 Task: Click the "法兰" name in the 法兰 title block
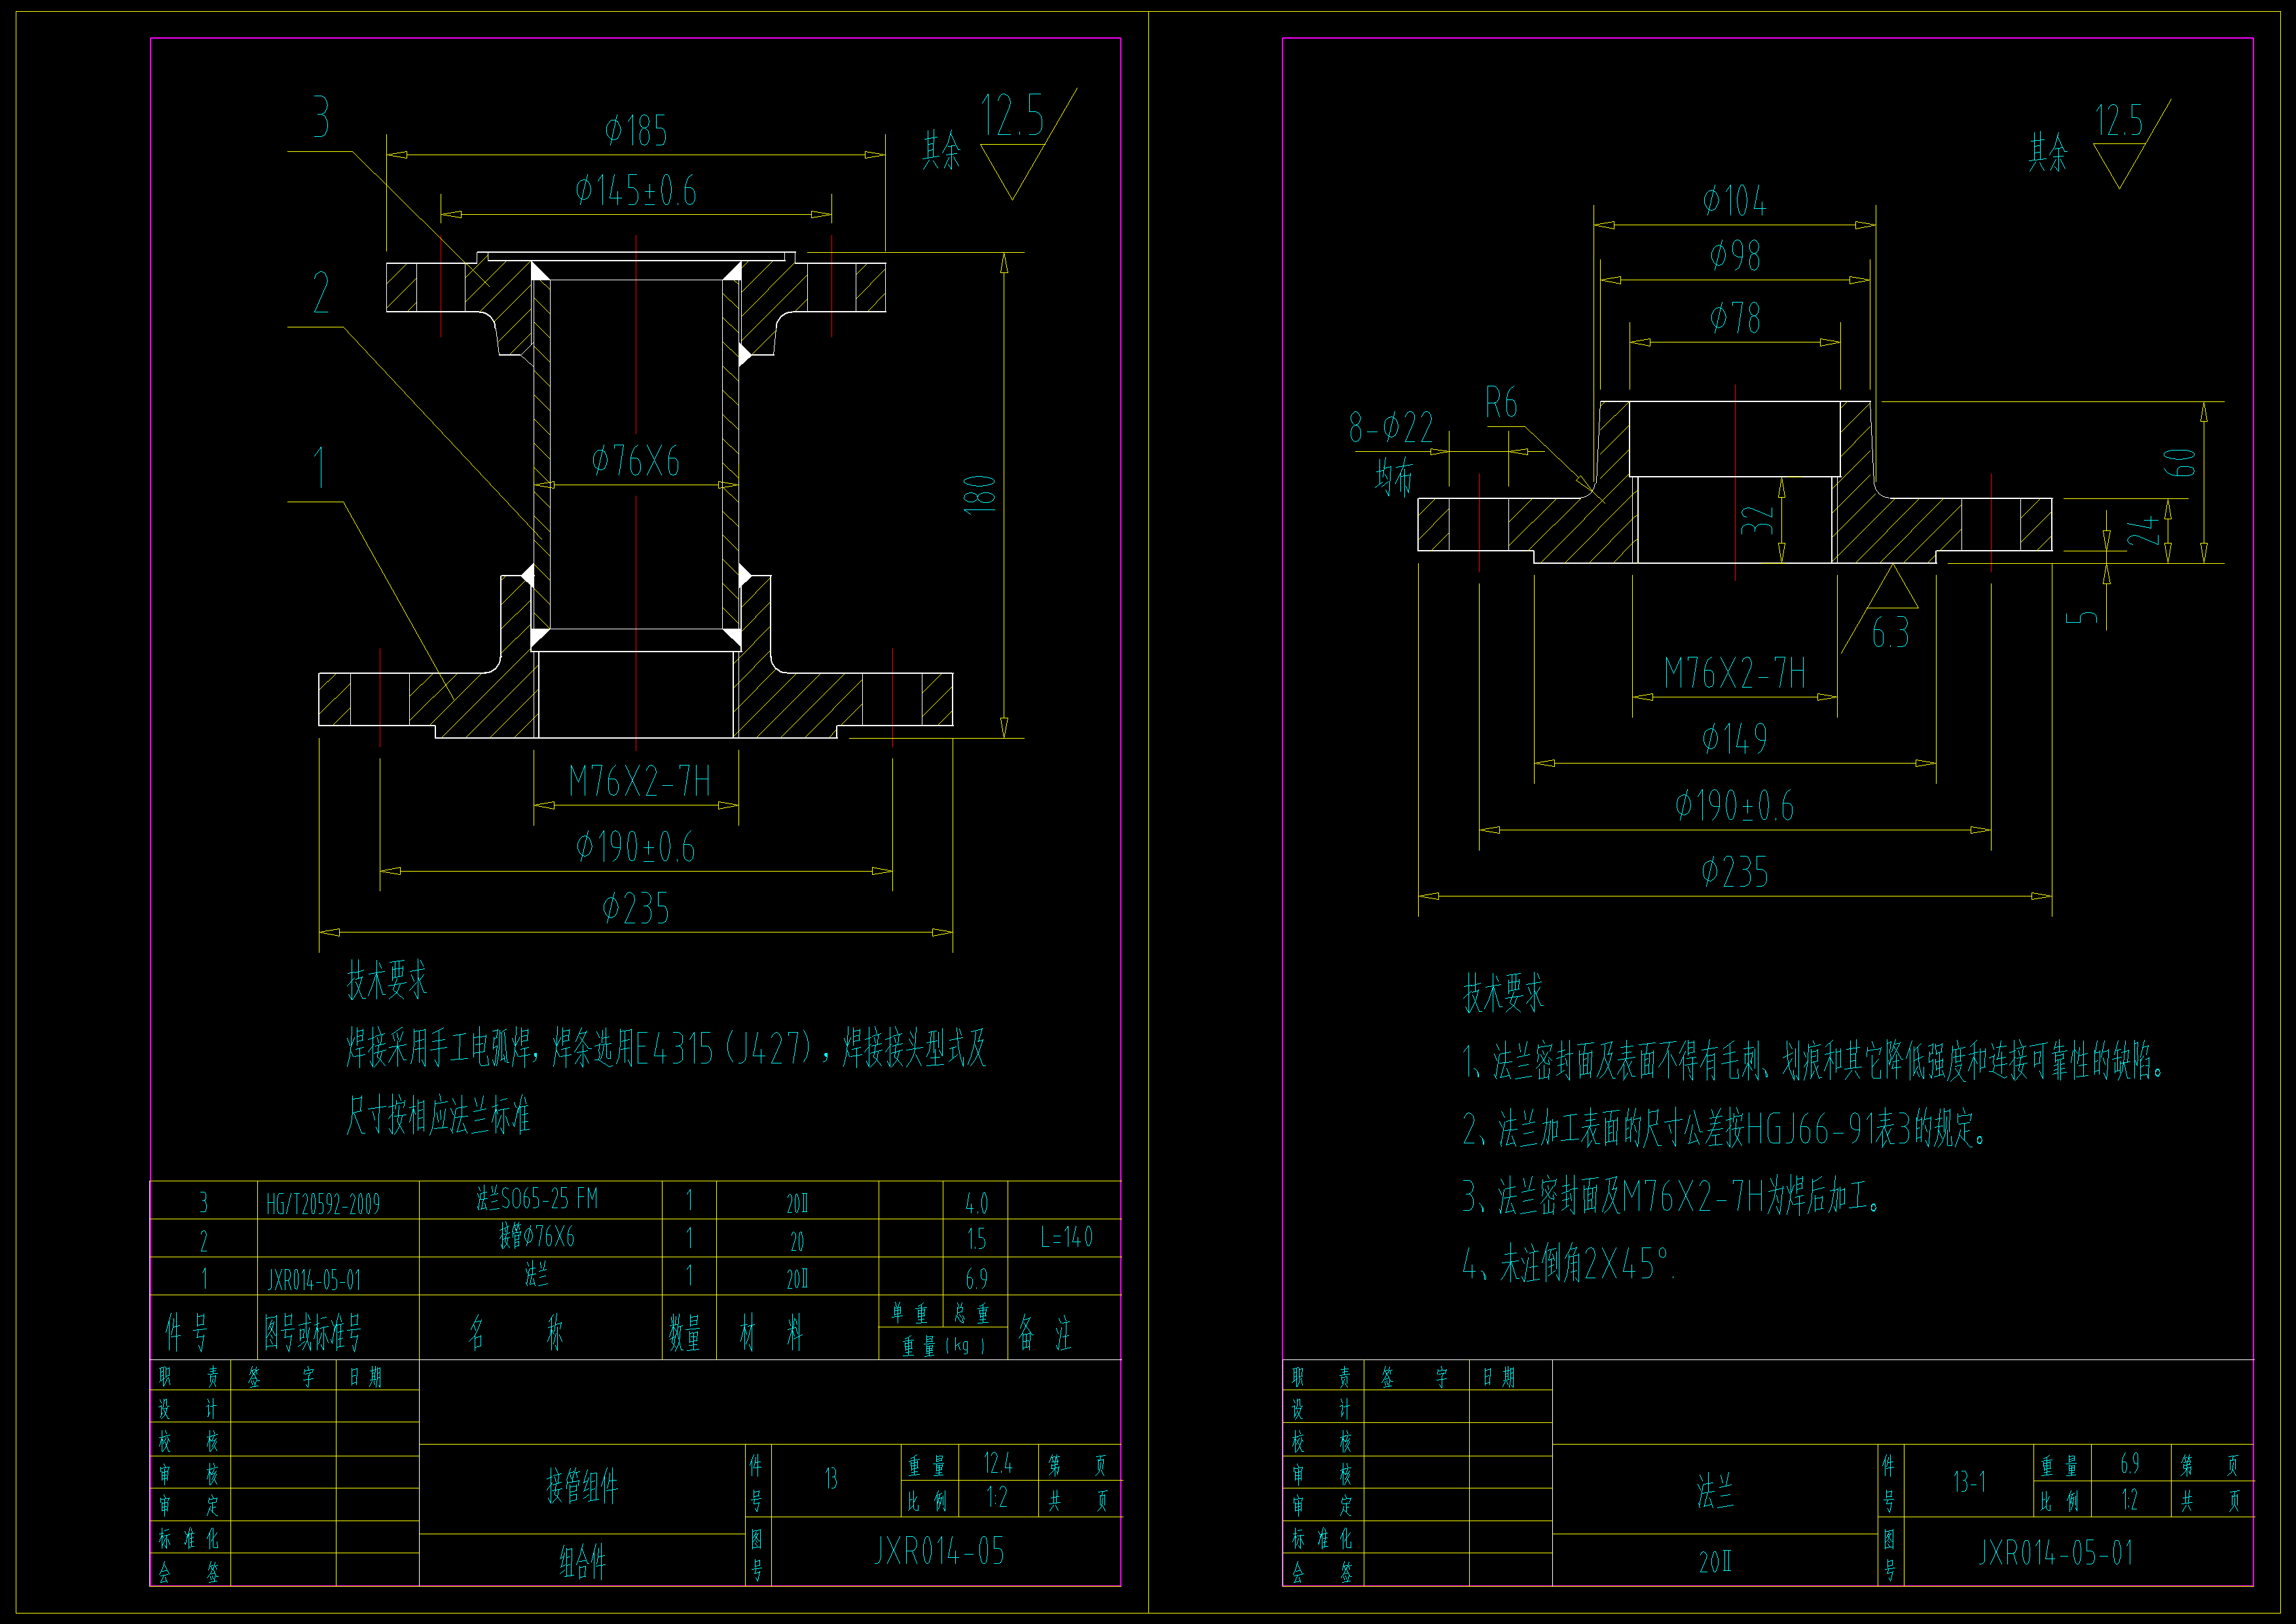[x=1715, y=1492]
